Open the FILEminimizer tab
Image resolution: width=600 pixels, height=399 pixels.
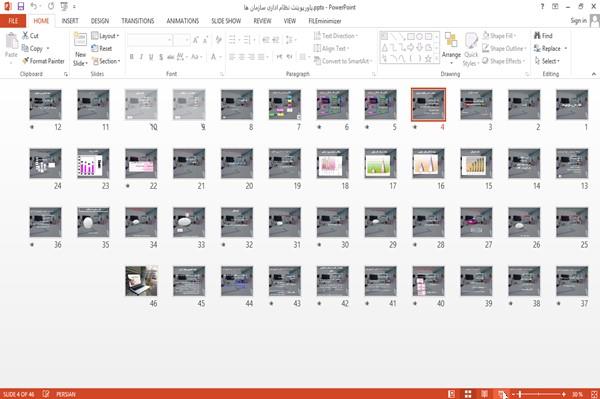click(x=324, y=21)
